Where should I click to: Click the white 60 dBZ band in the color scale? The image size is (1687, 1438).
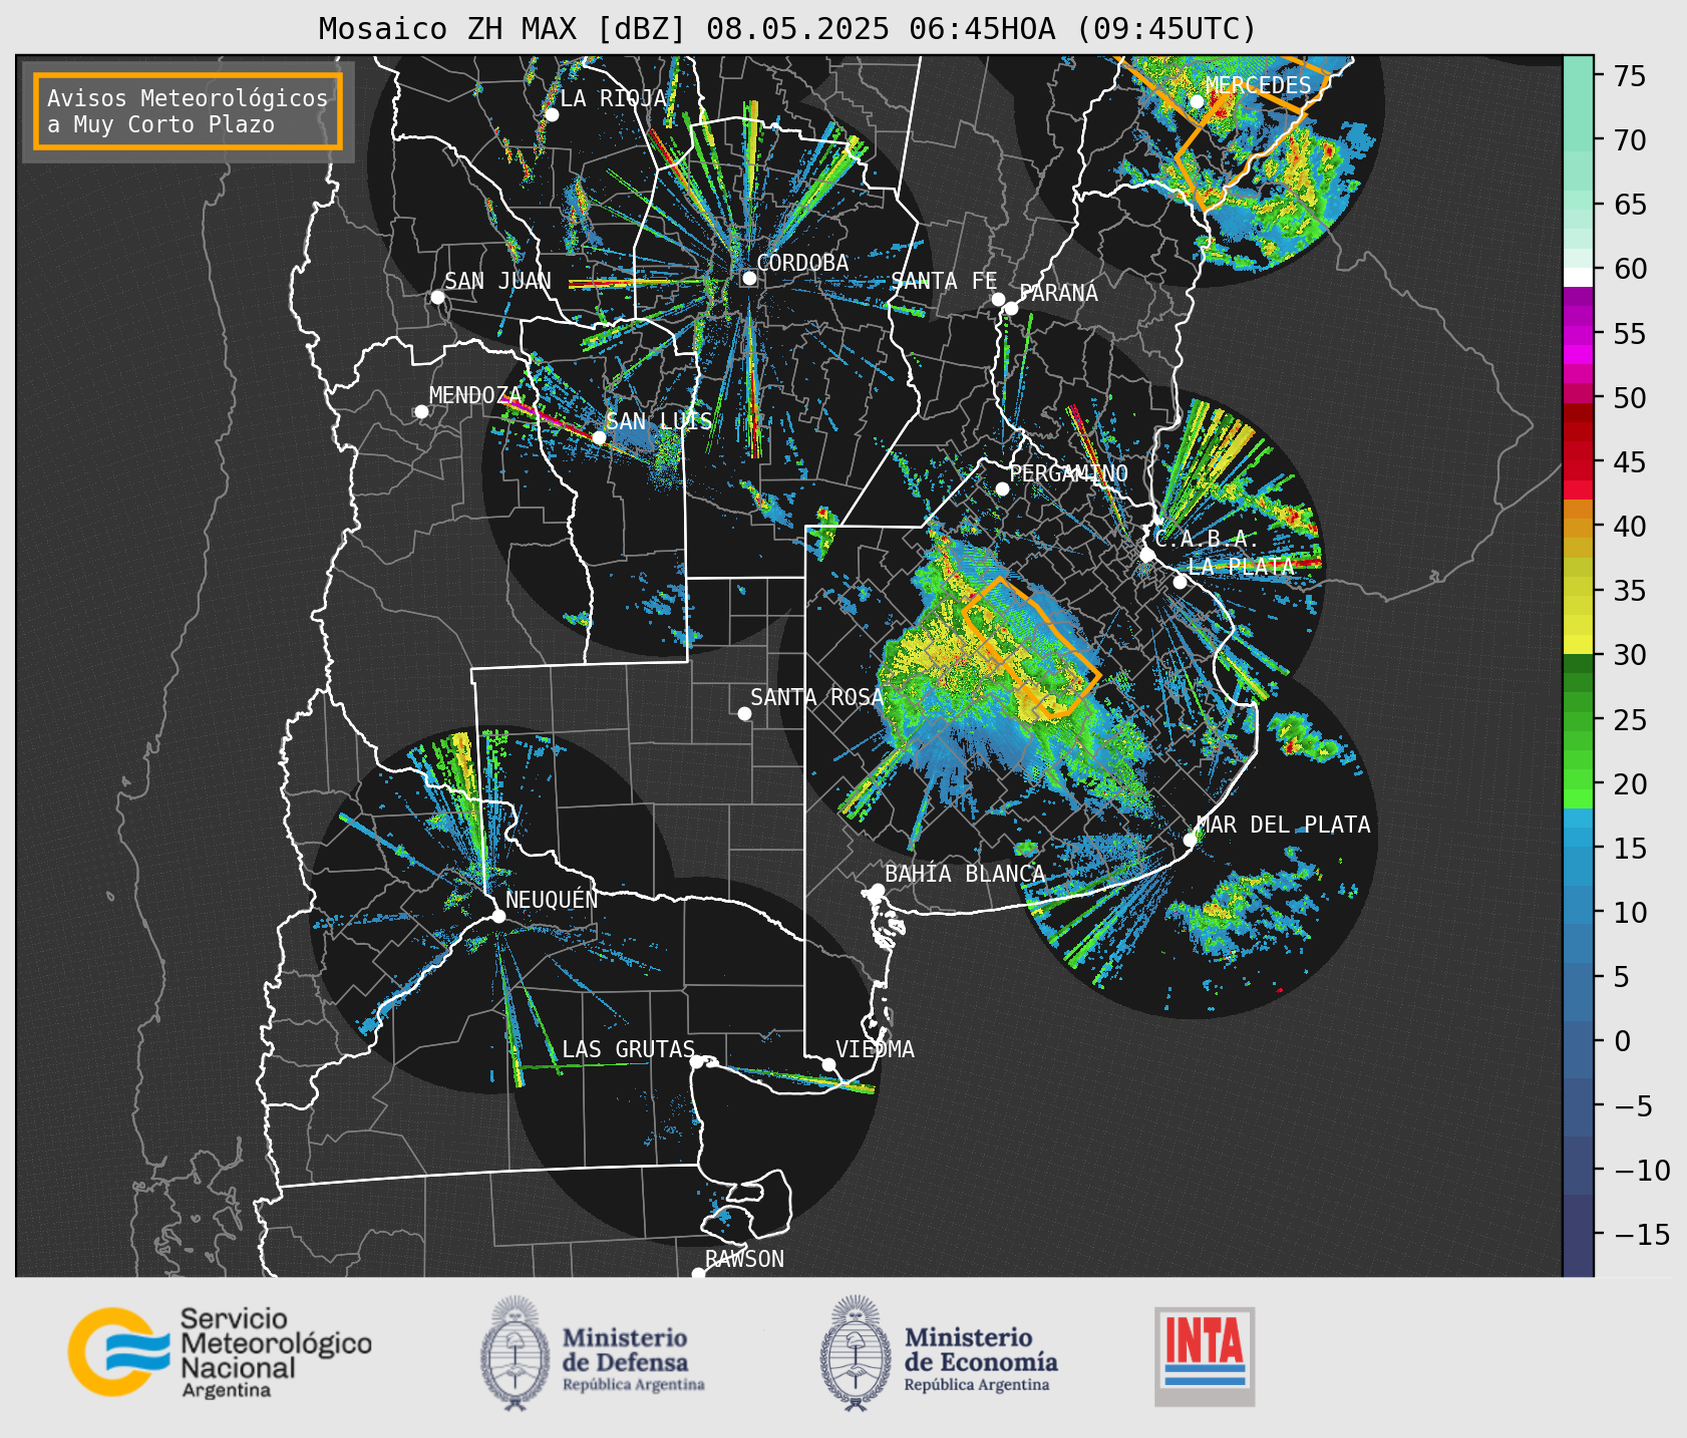click(1578, 277)
